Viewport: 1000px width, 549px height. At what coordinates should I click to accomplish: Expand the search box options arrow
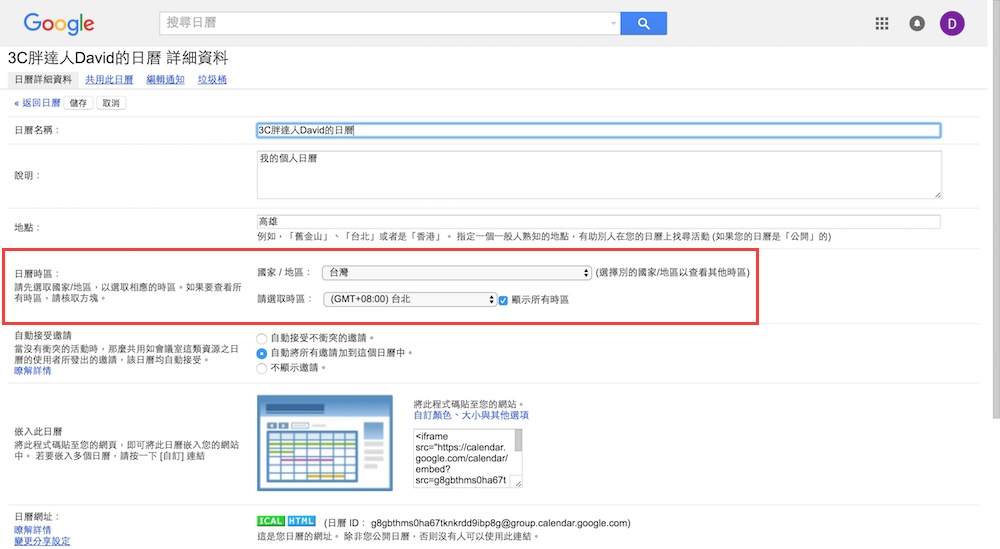pyautogui.click(x=613, y=24)
